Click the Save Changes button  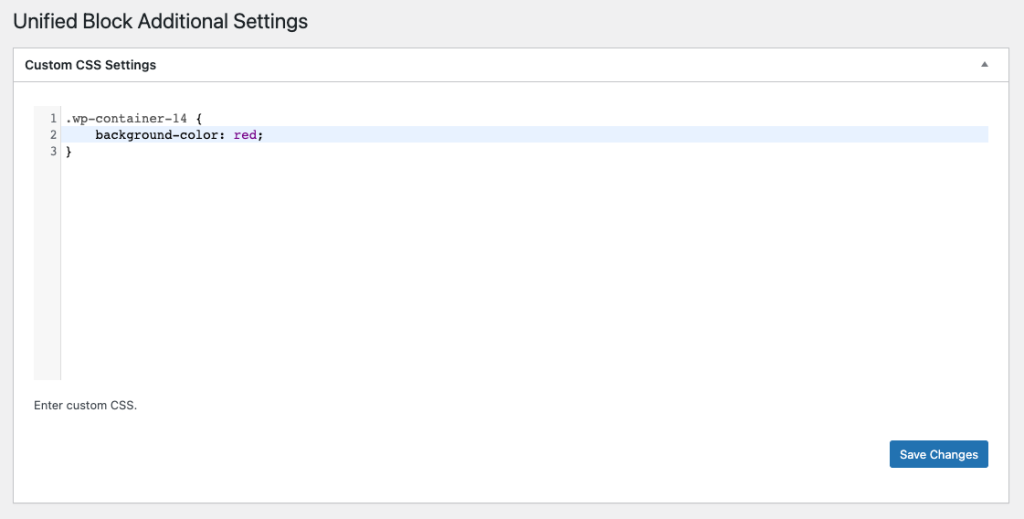pyautogui.click(x=938, y=454)
